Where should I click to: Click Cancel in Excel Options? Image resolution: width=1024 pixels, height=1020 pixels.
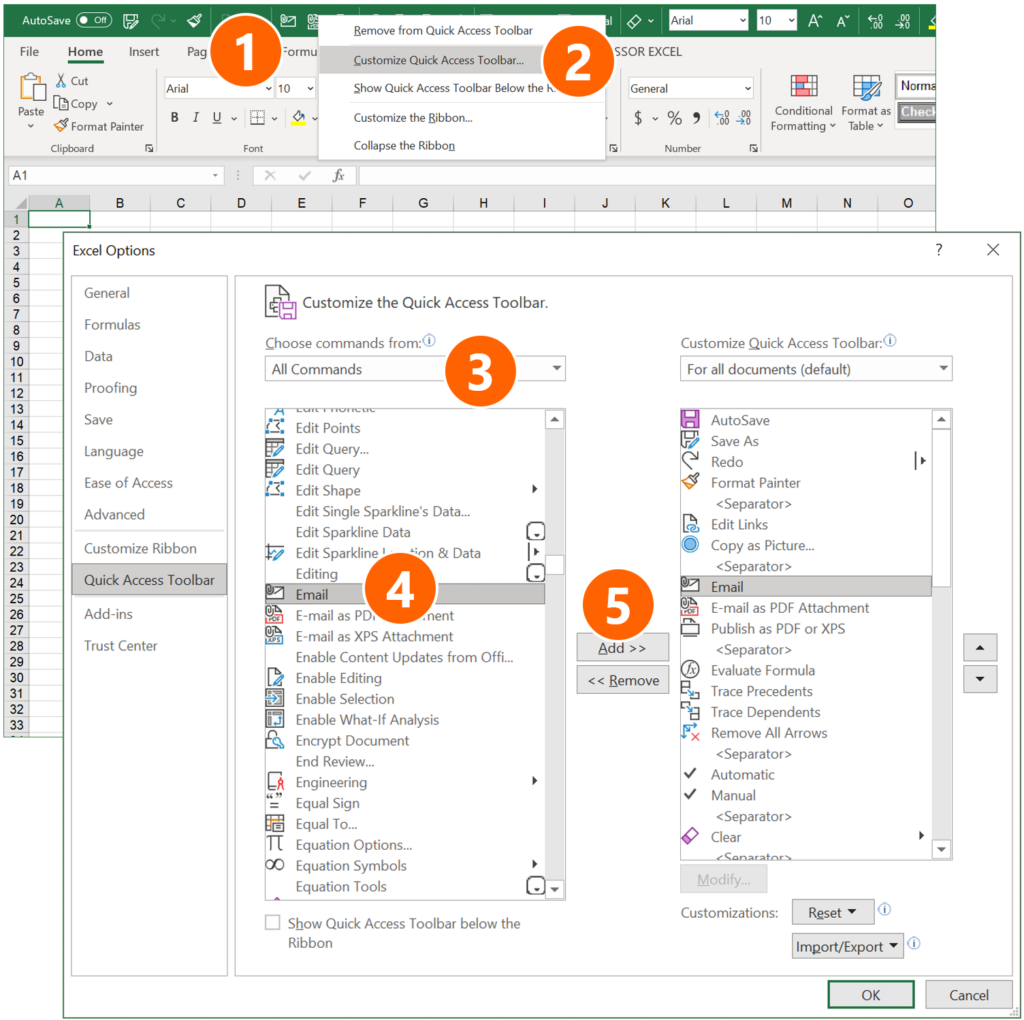(968, 995)
